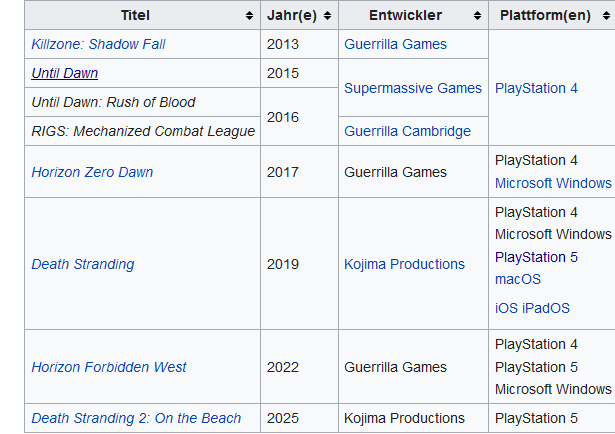Click Guerrilla Games link in first row
Image resolution: width=615 pixels, height=434 pixels.
pos(395,44)
